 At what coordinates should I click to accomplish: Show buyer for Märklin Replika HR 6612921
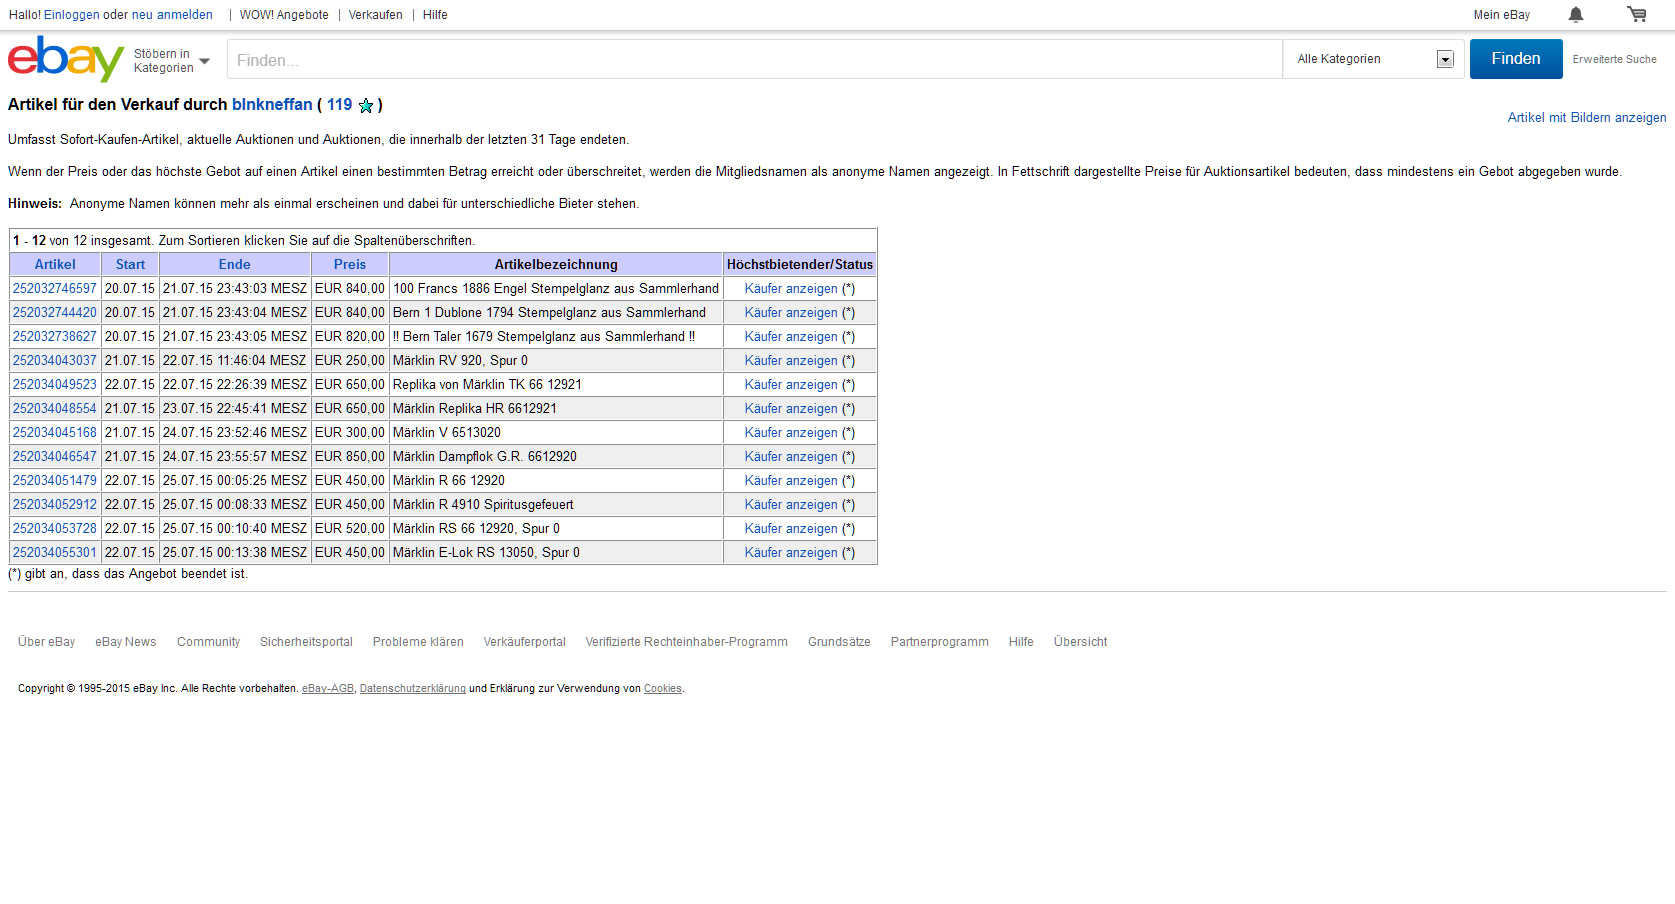coord(791,408)
